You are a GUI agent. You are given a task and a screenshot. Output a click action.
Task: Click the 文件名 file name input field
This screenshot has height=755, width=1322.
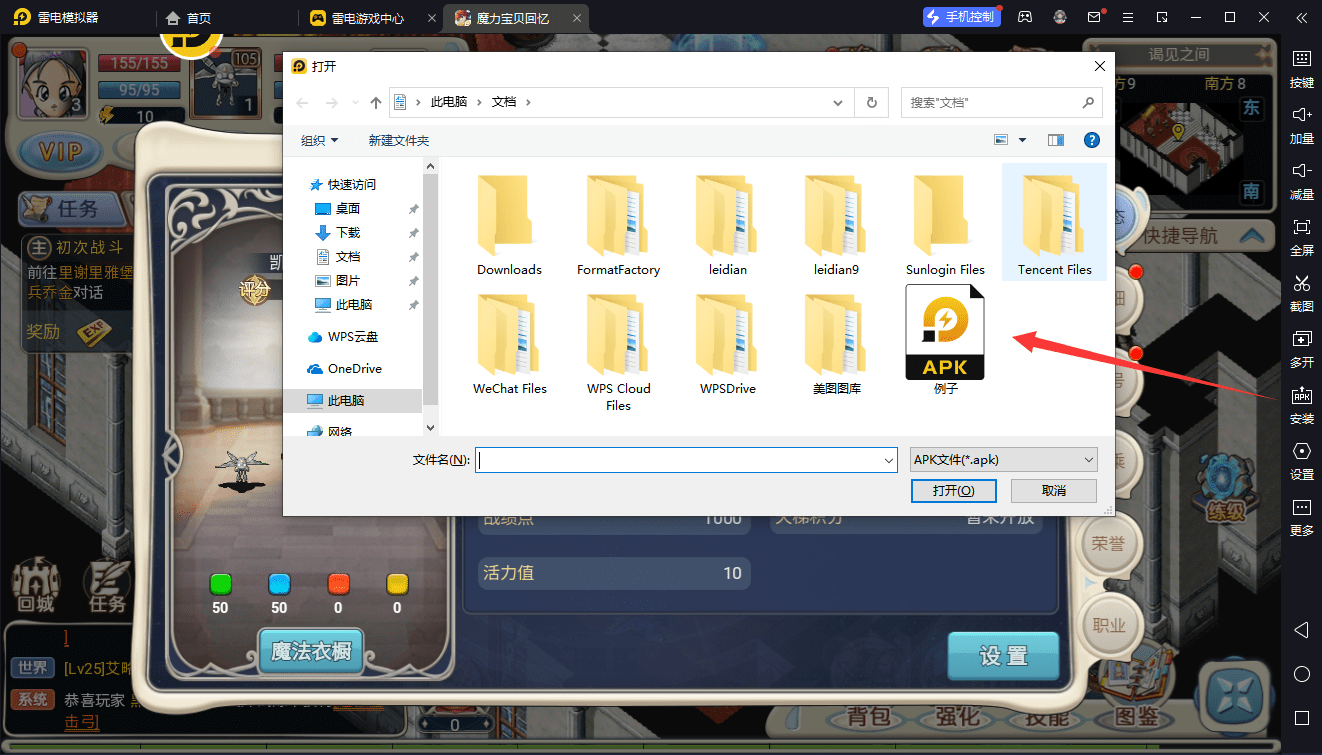coord(678,460)
